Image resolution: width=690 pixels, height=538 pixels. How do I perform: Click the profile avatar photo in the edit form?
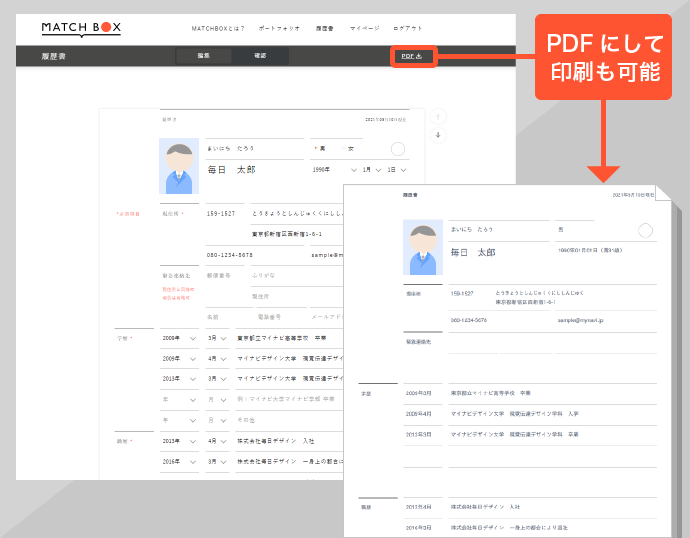tap(179, 165)
